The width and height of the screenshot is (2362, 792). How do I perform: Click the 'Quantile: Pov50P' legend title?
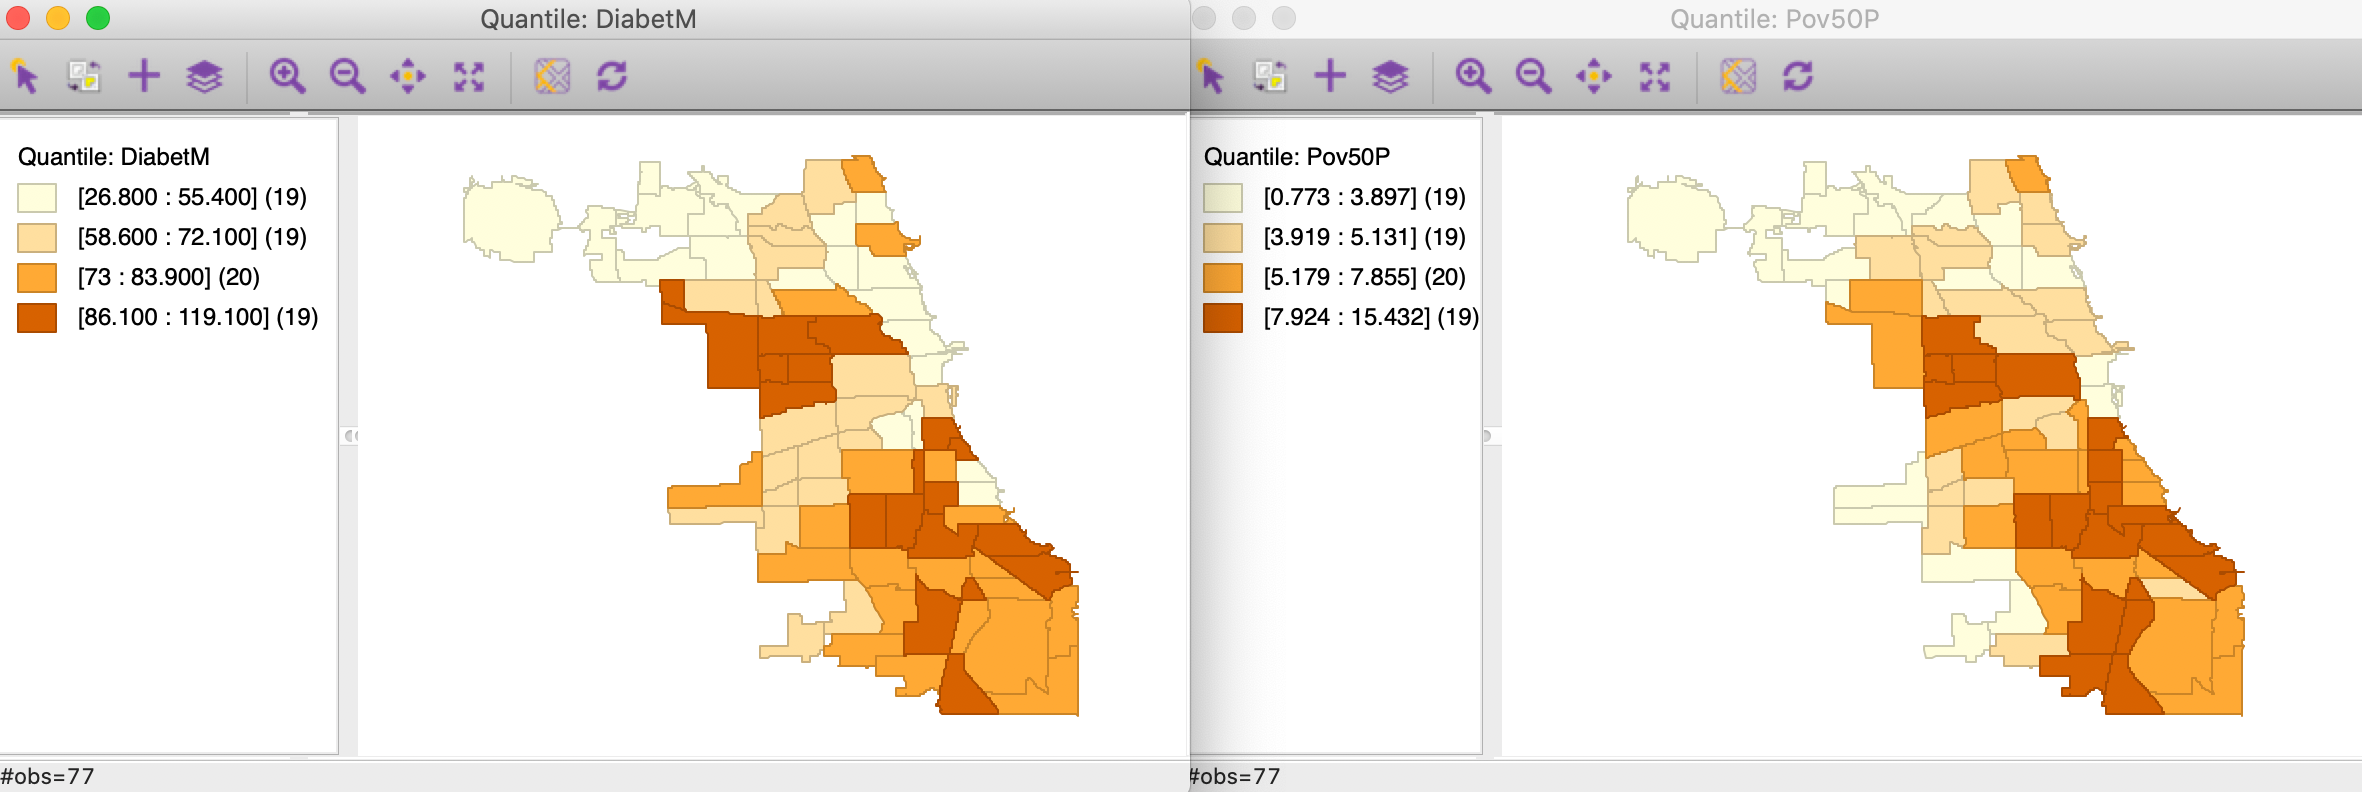pyautogui.click(x=1297, y=157)
